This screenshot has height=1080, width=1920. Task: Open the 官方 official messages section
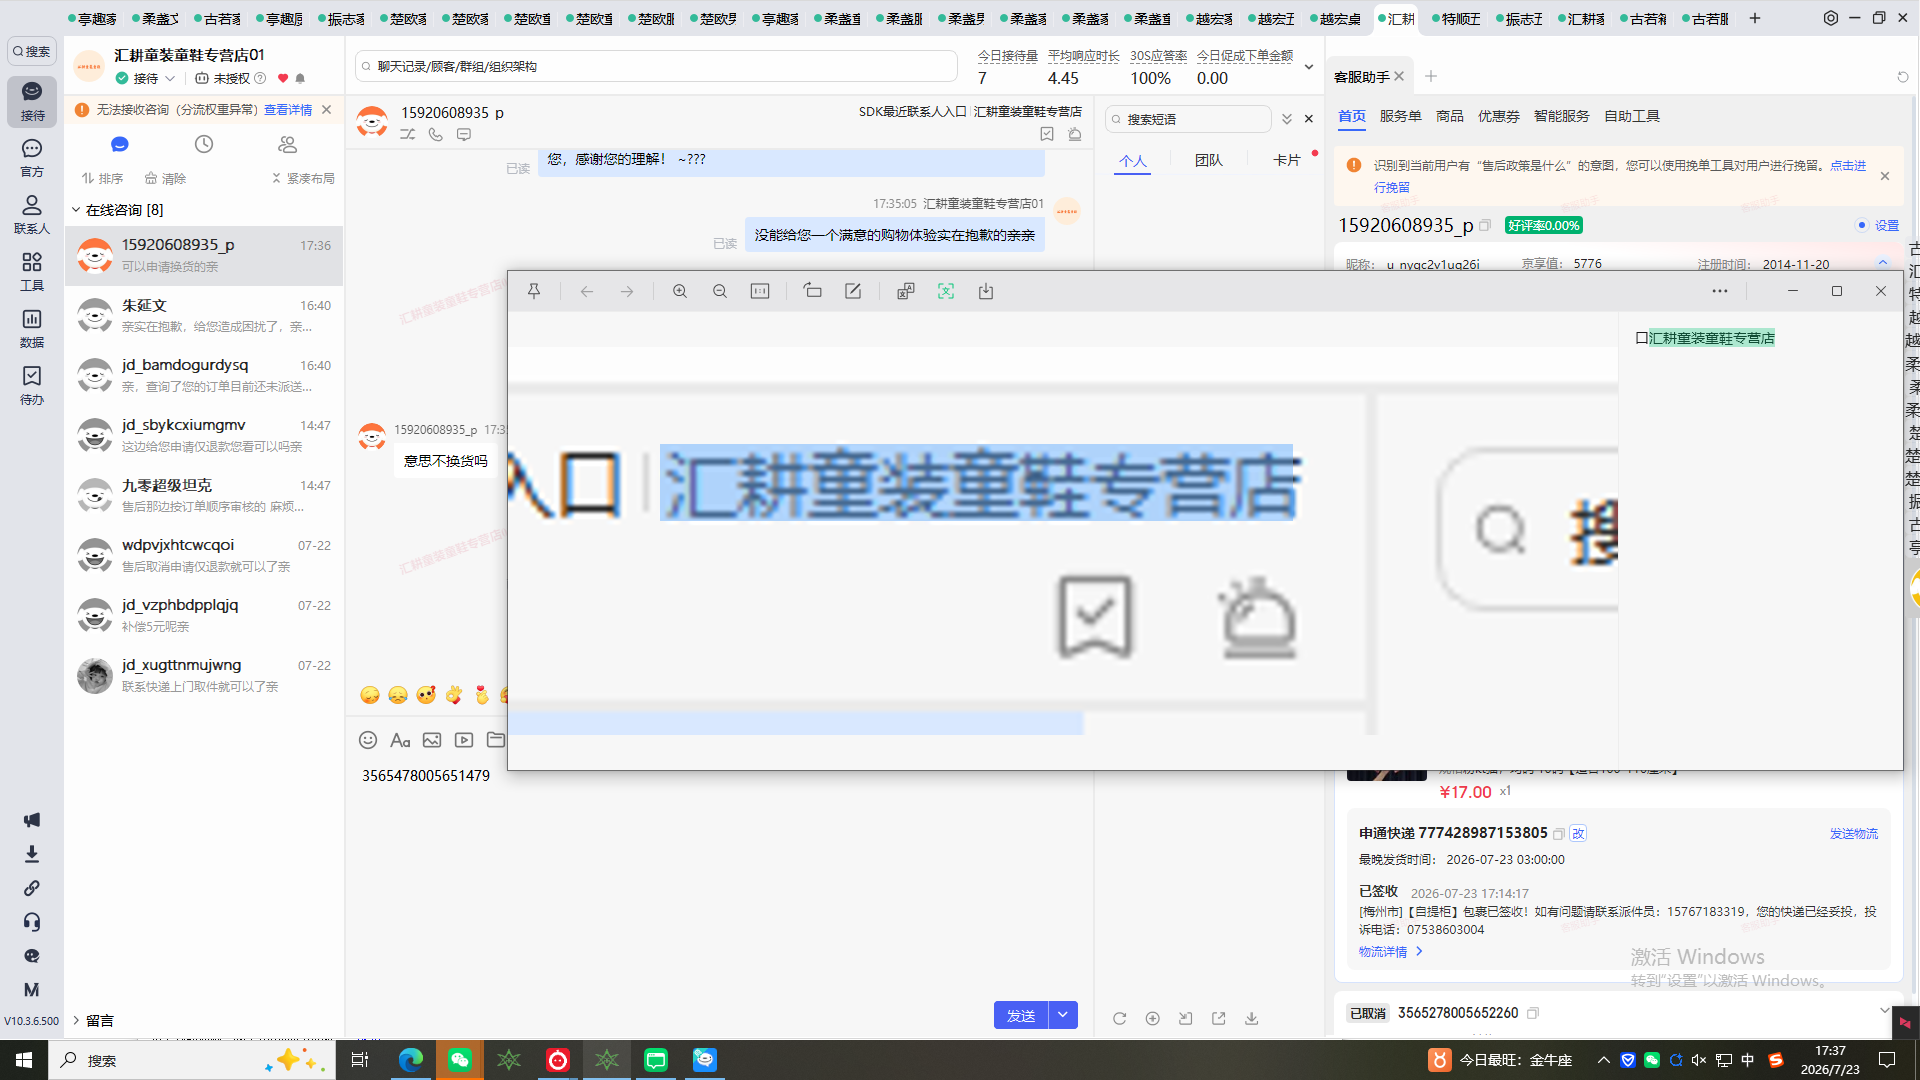coord(32,158)
